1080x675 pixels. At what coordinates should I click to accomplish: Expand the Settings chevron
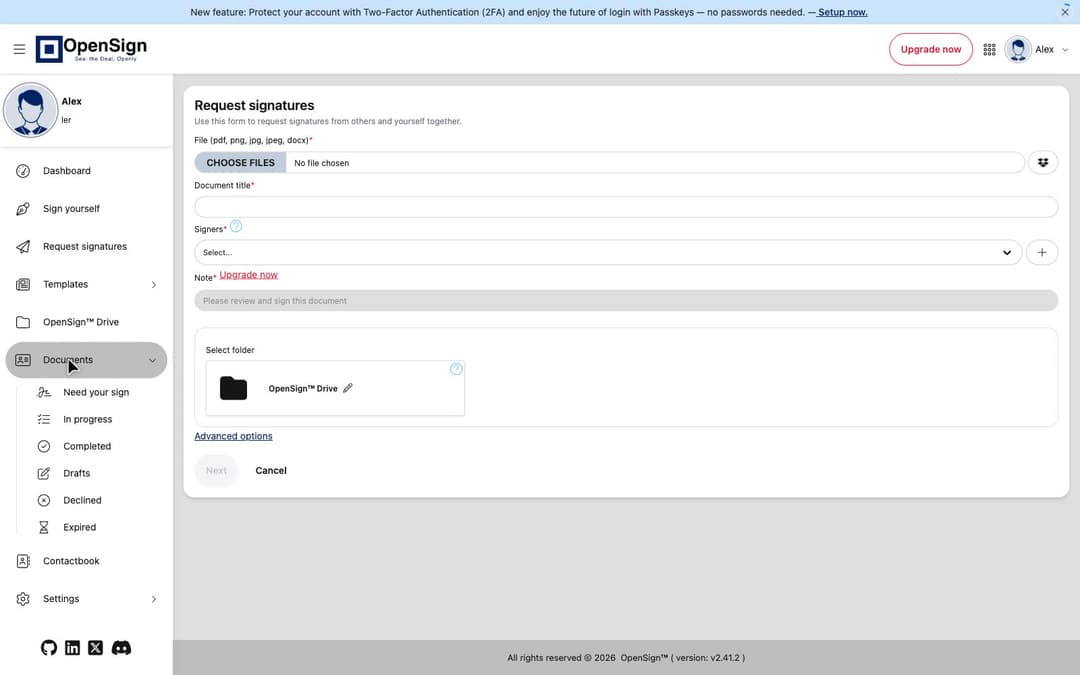point(154,599)
